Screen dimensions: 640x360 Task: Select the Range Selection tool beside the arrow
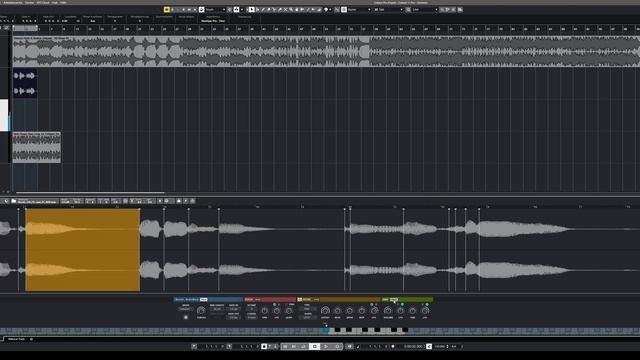click(257, 9)
